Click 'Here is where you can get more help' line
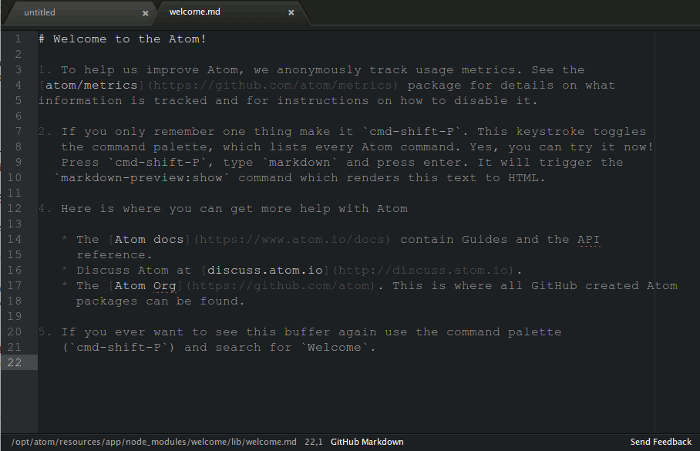 [x=234, y=209]
